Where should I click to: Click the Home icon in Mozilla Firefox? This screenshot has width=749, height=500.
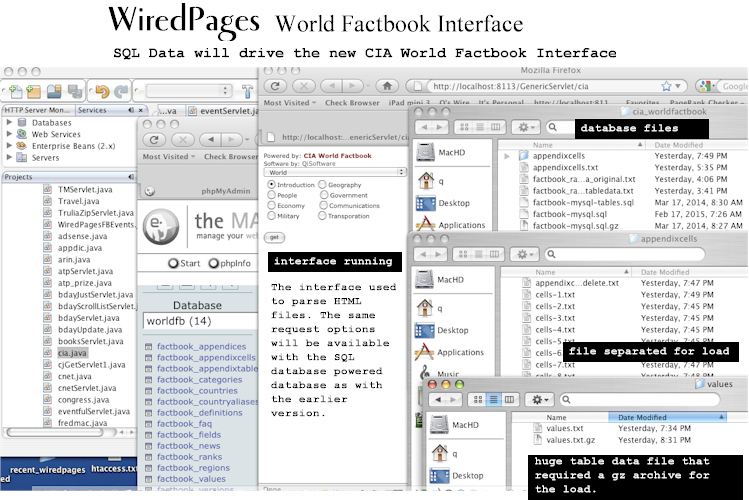click(387, 86)
